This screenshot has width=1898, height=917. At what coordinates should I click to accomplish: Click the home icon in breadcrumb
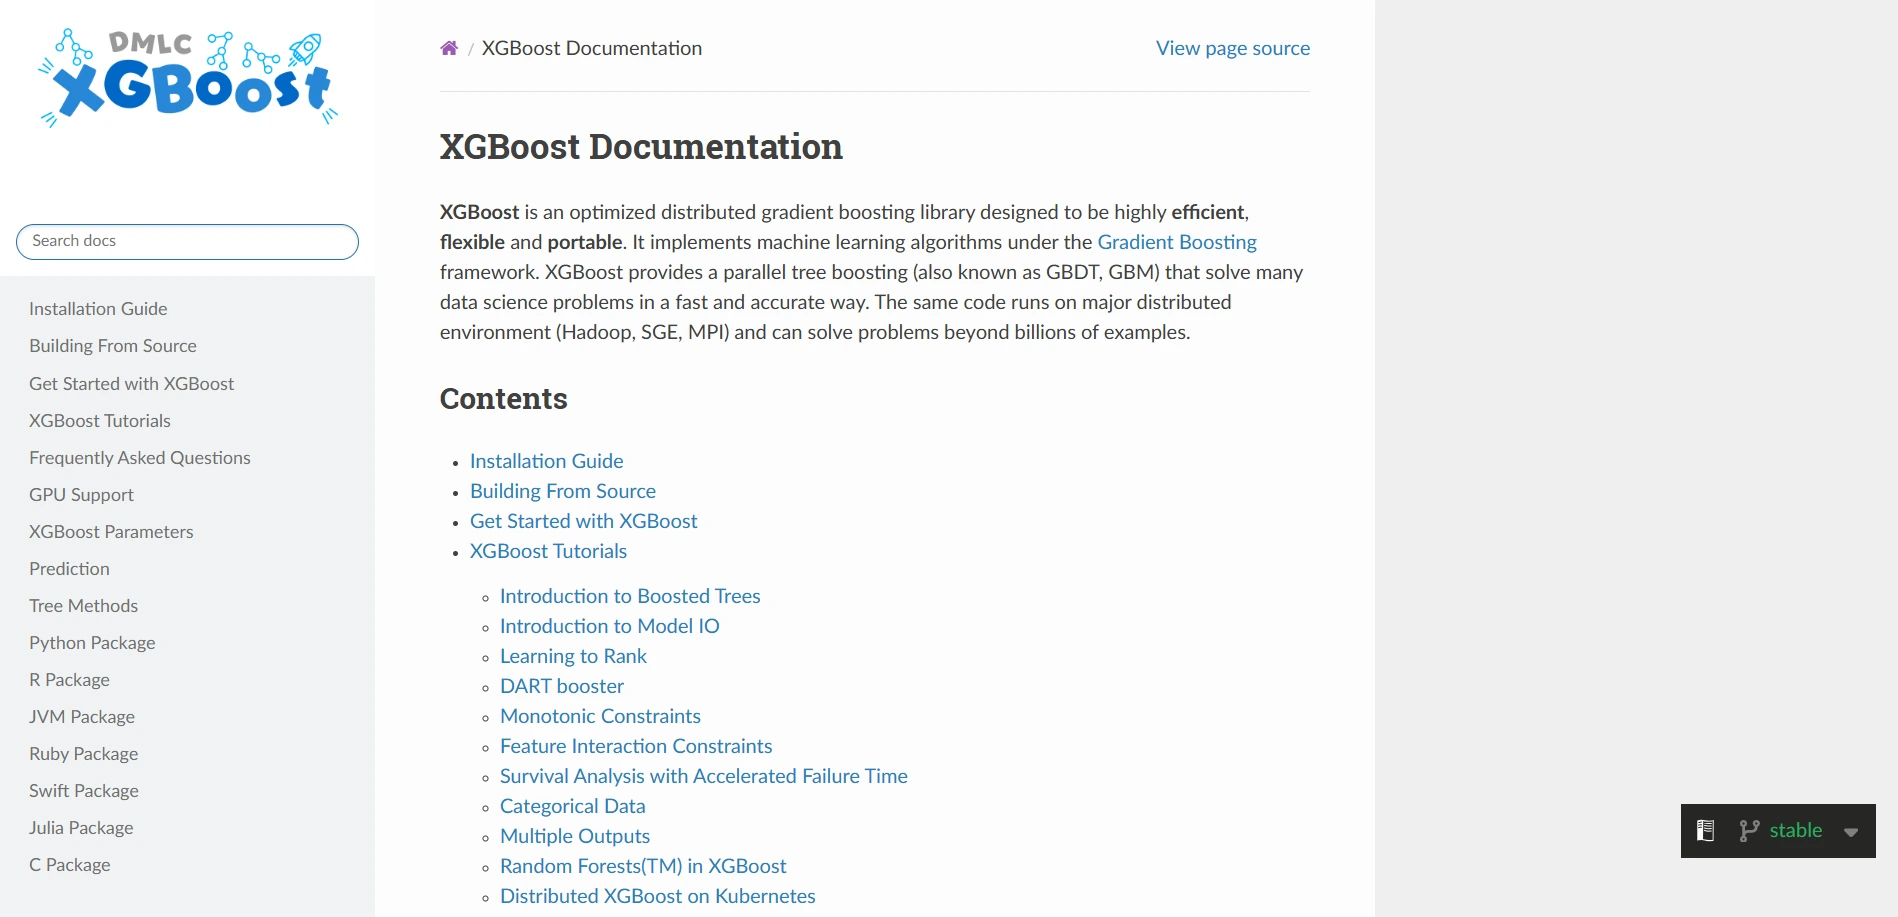point(449,48)
